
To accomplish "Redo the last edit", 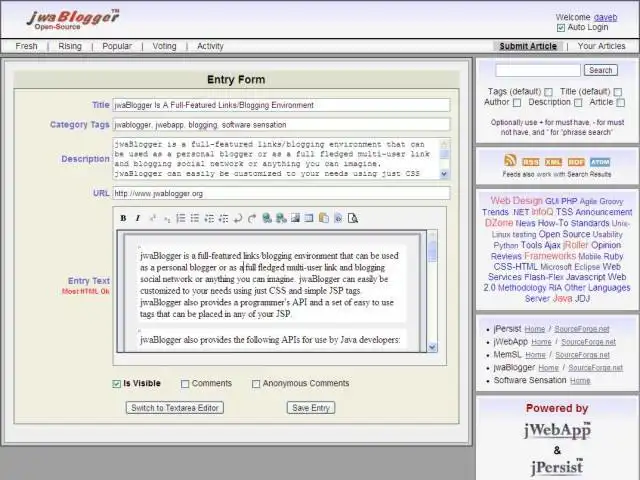I will pyautogui.click(x=252, y=218).
